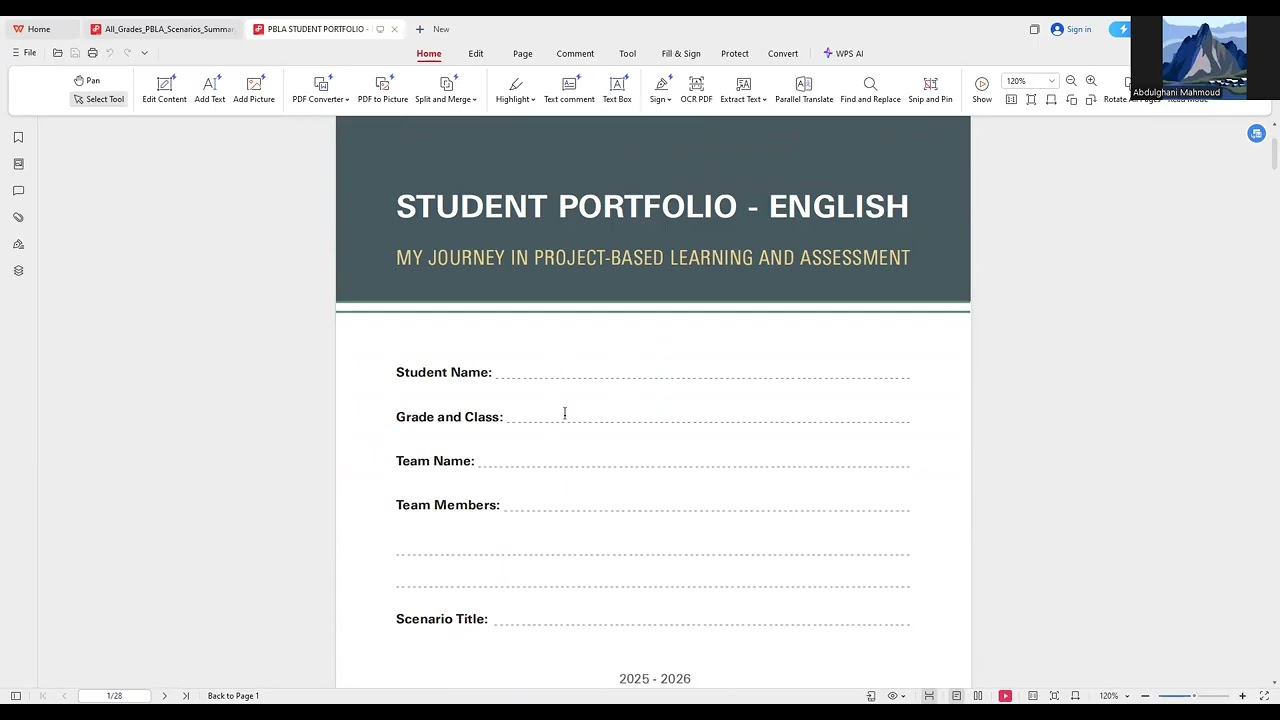Activate the Select Tool
1280x720 pixels.
pos(99,99)
